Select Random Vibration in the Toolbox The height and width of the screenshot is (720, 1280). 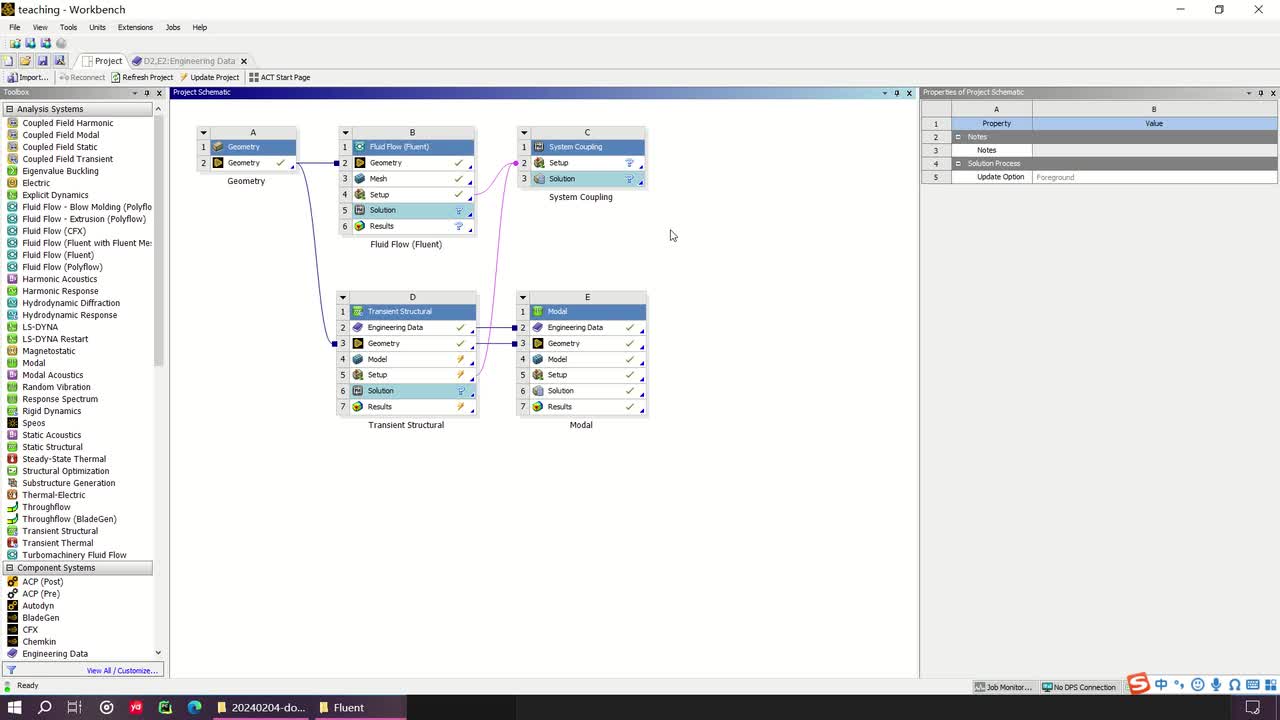56,387
